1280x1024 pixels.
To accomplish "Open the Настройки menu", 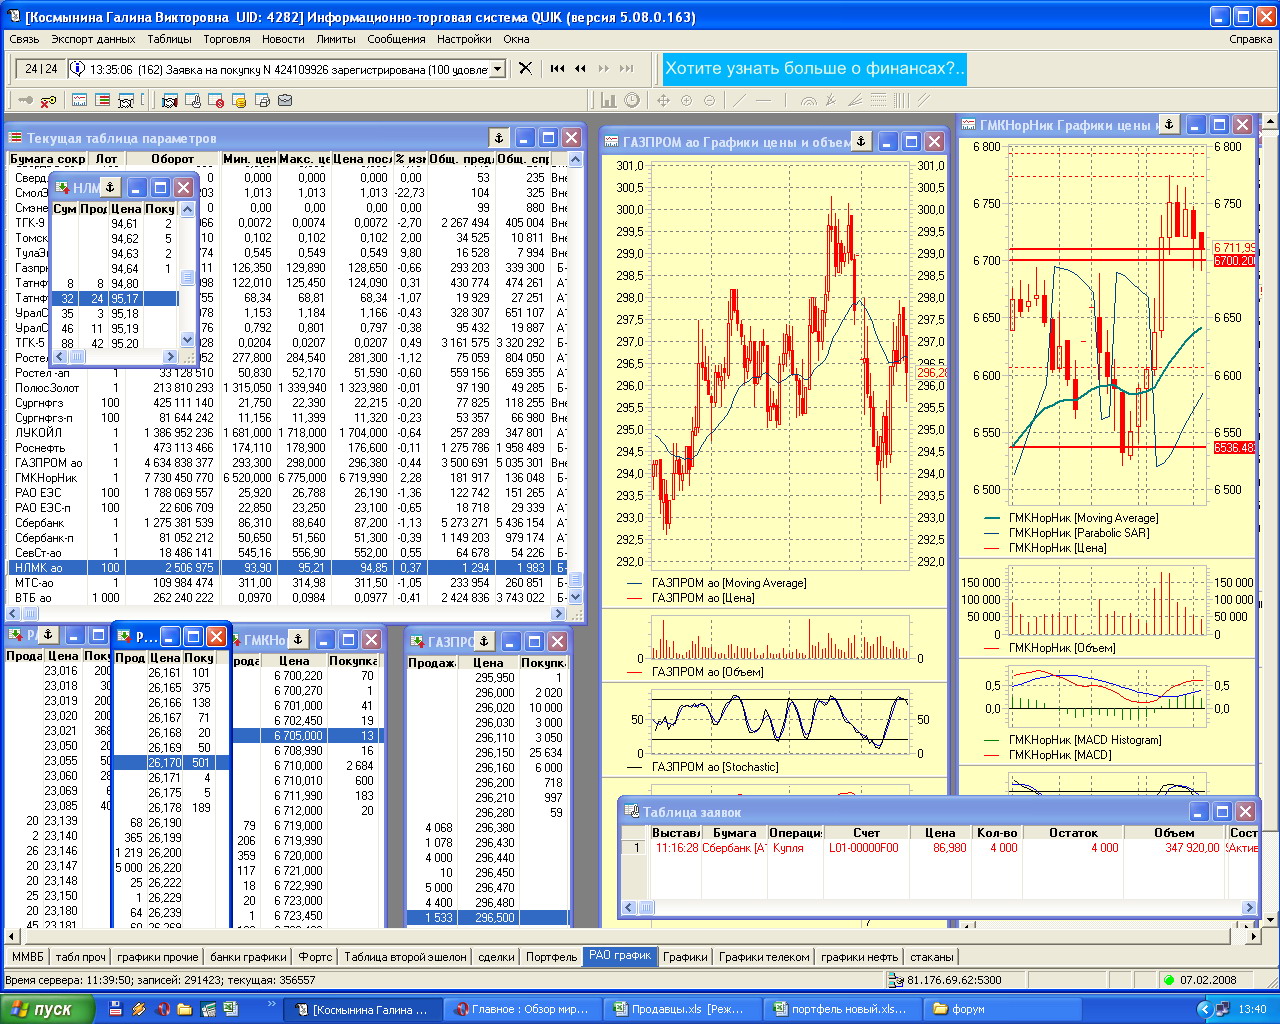I will [464, 39].
